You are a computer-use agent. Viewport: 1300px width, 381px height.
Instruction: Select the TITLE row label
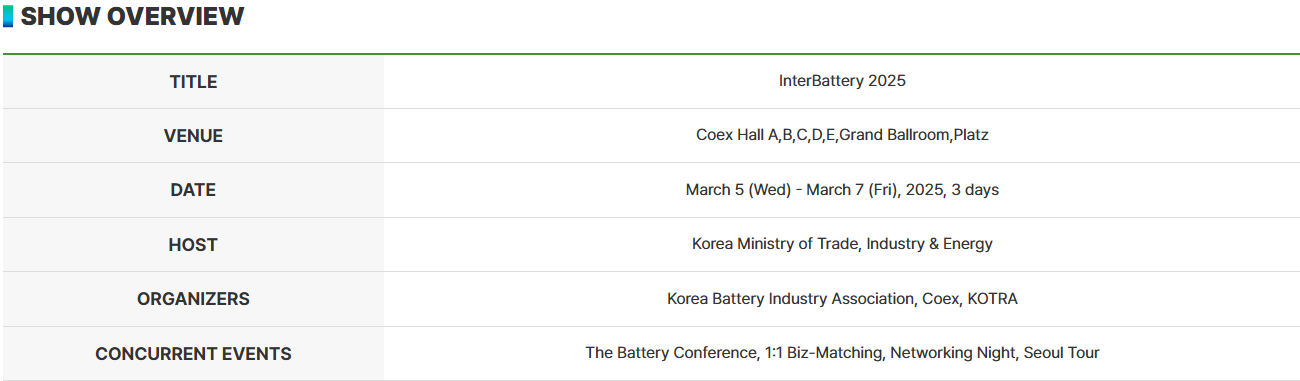click(193, 82)
